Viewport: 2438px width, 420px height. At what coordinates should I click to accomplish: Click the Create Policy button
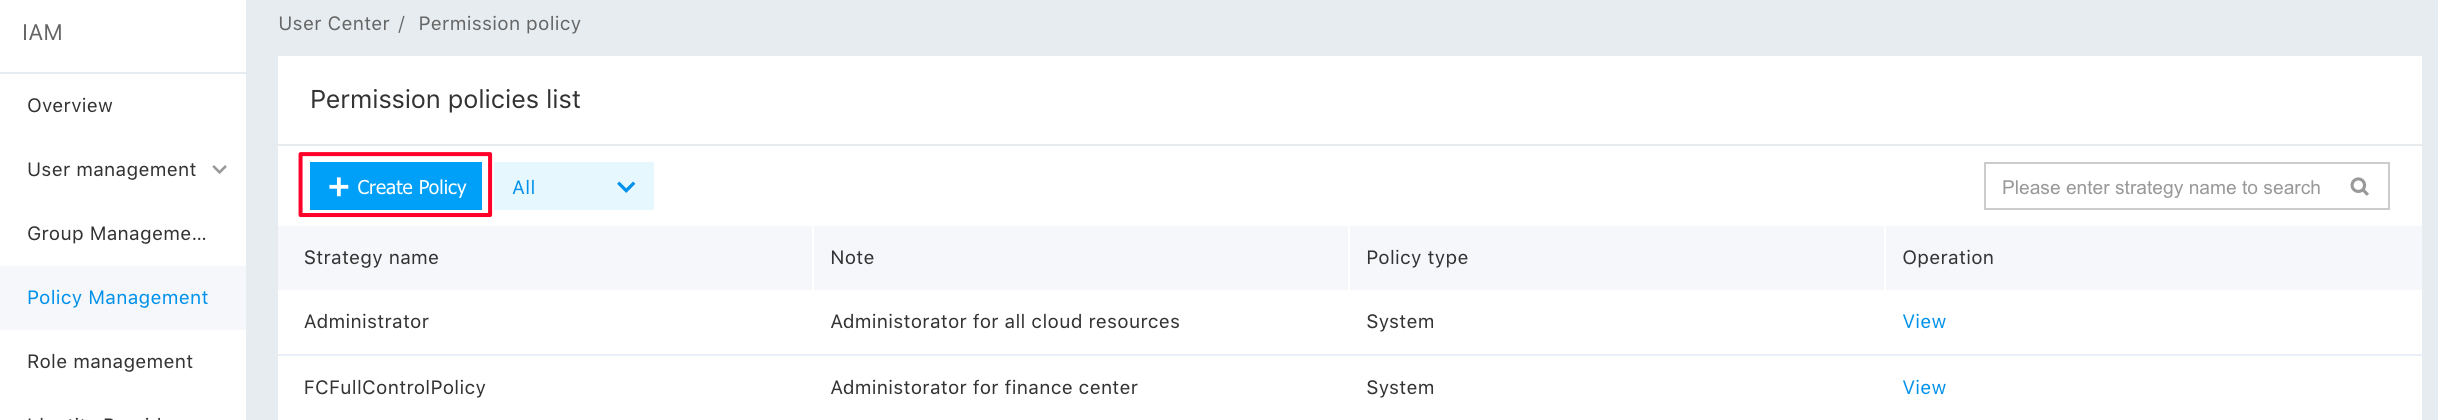click(396, 186)
